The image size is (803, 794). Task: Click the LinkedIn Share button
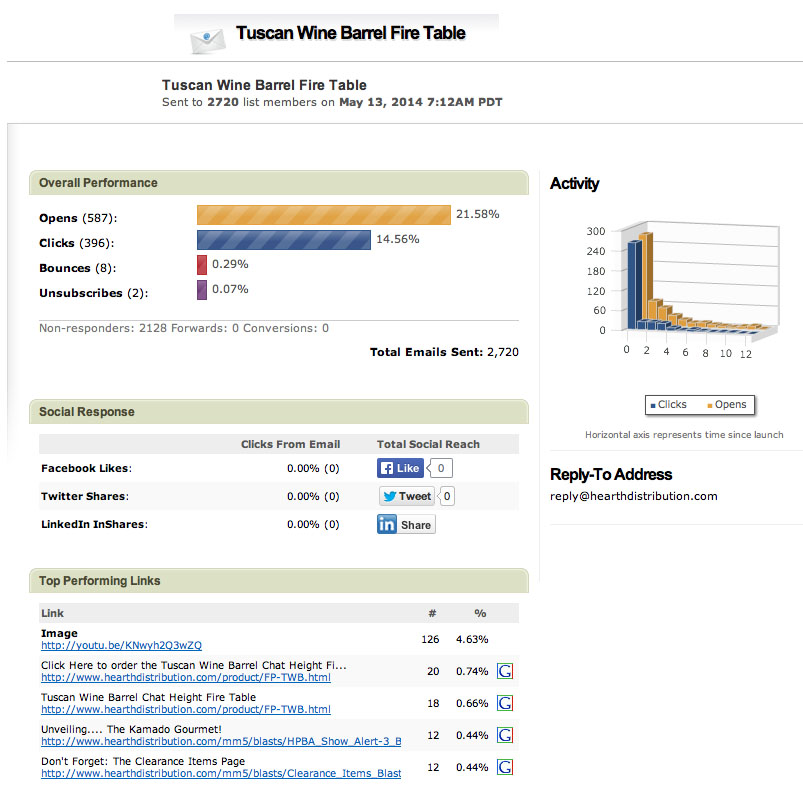pyautogui.click(x=406, y=524)
